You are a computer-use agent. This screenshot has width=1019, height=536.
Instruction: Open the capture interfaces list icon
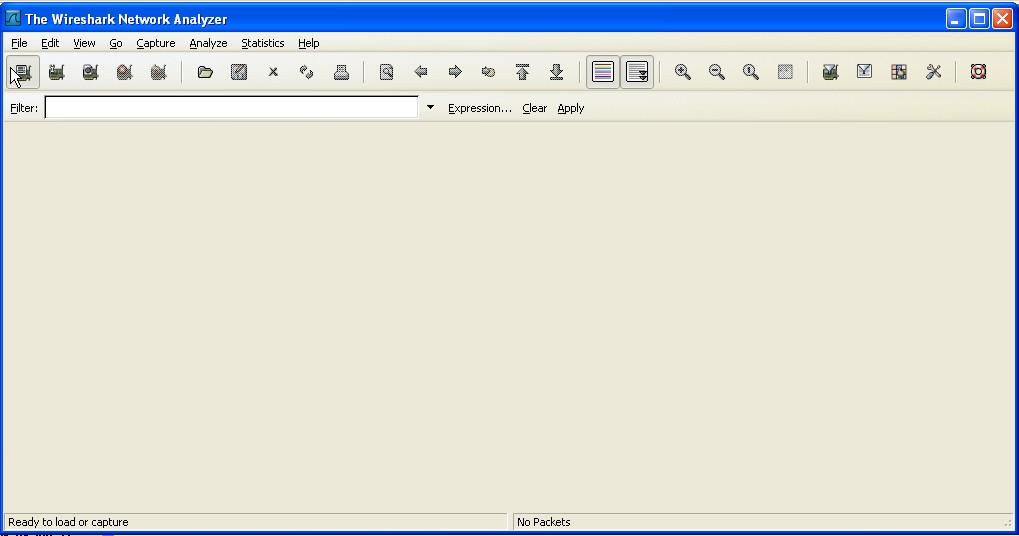coord(23,72)
